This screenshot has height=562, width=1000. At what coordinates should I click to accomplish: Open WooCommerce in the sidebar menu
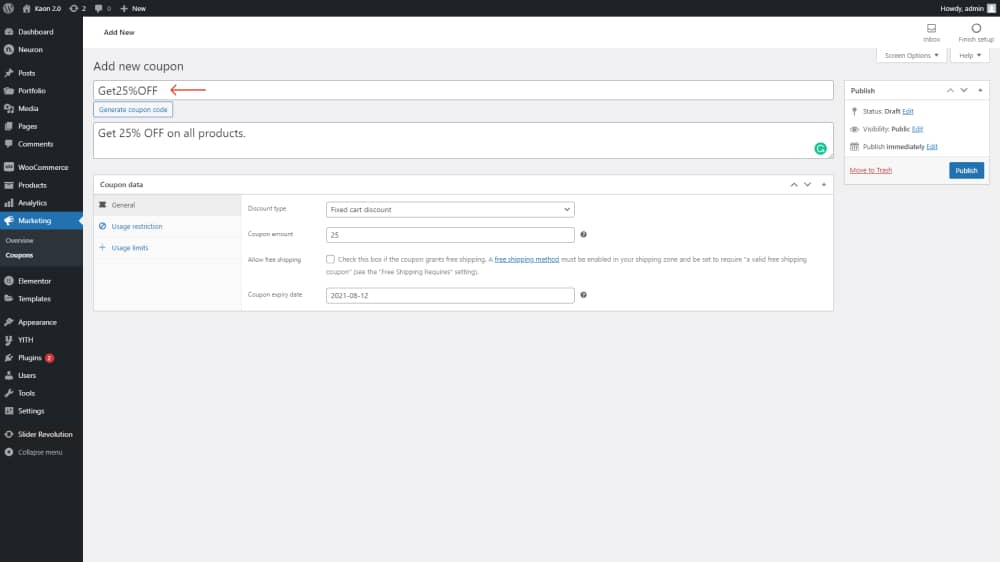pos(42,167)
